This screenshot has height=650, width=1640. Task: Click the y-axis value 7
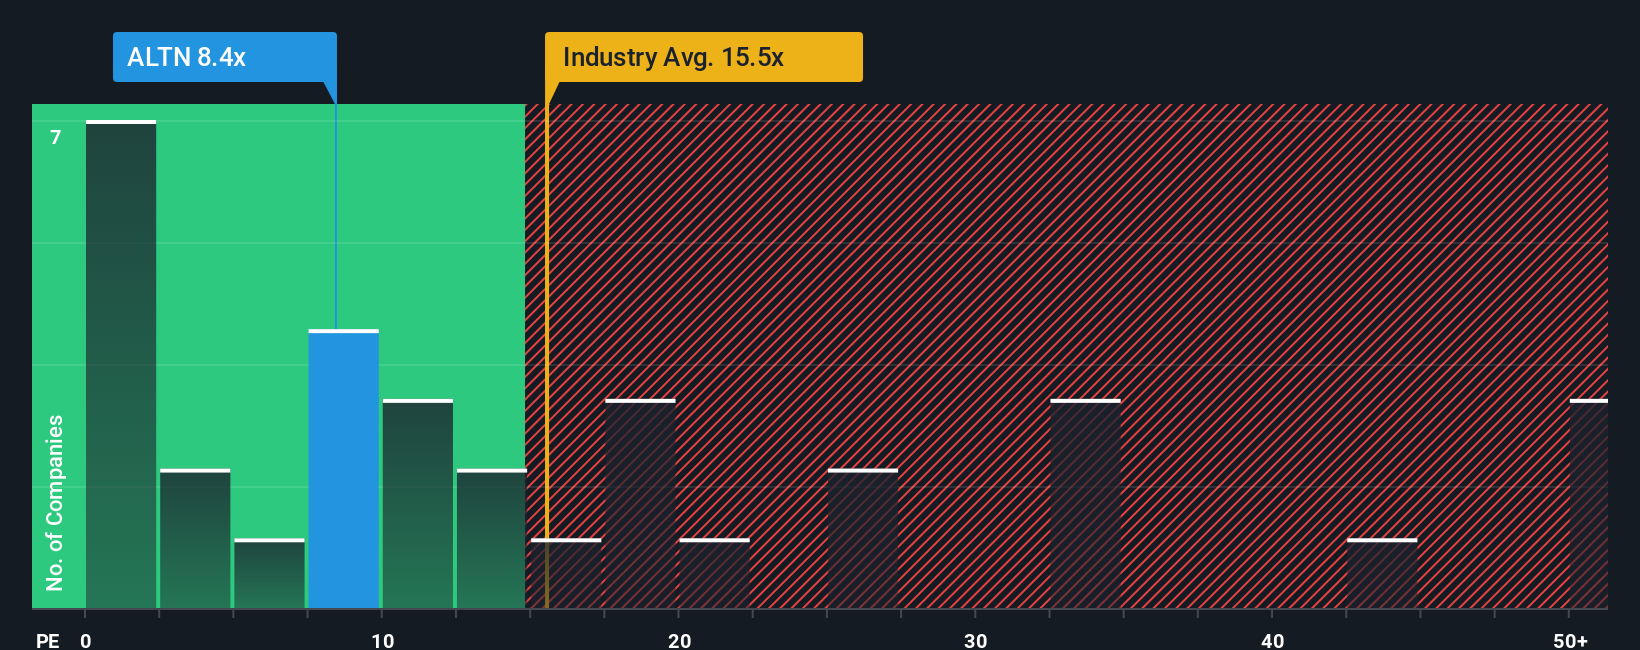[x=56, y=137]
